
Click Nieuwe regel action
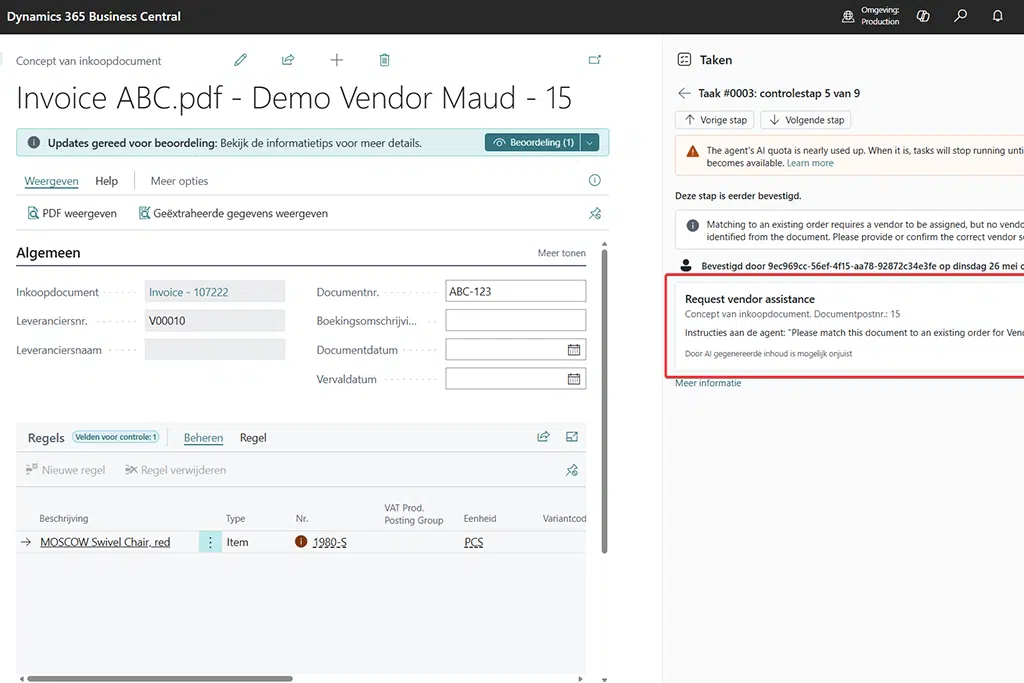[65, 470]
